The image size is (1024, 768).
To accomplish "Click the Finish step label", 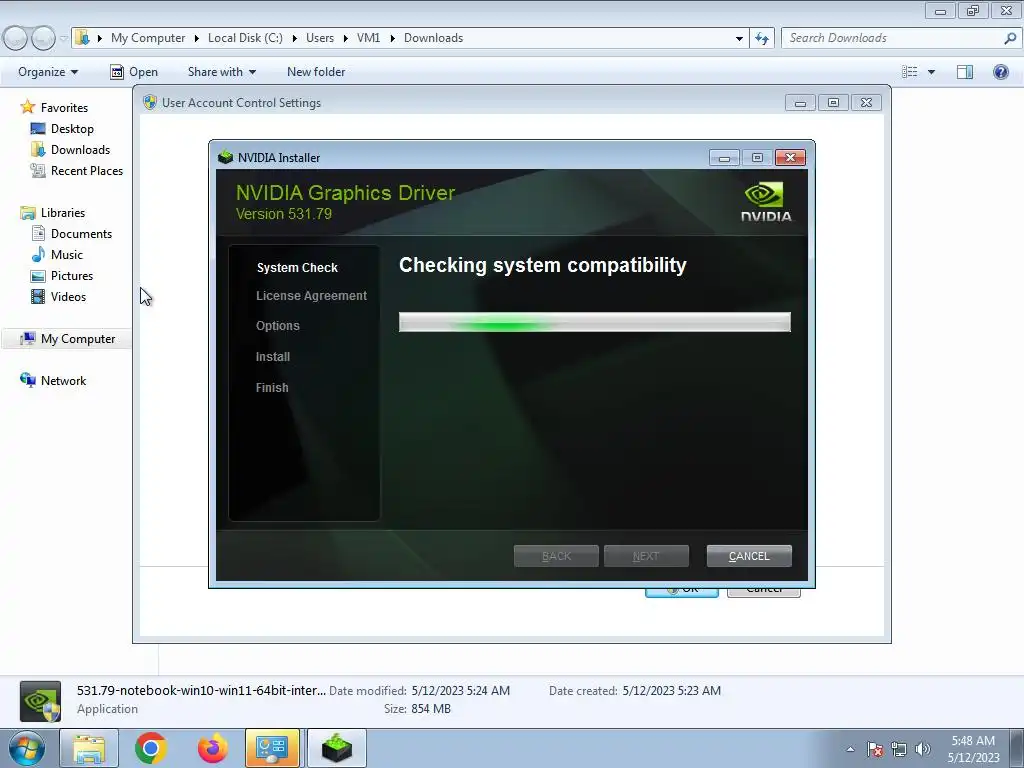I will coord(272,387).
